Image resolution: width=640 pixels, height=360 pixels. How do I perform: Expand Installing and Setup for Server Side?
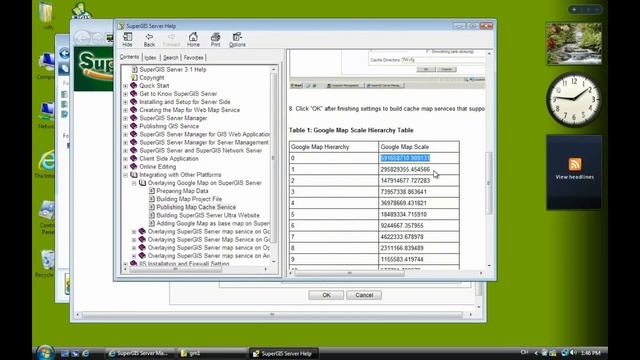click(126, 102)
